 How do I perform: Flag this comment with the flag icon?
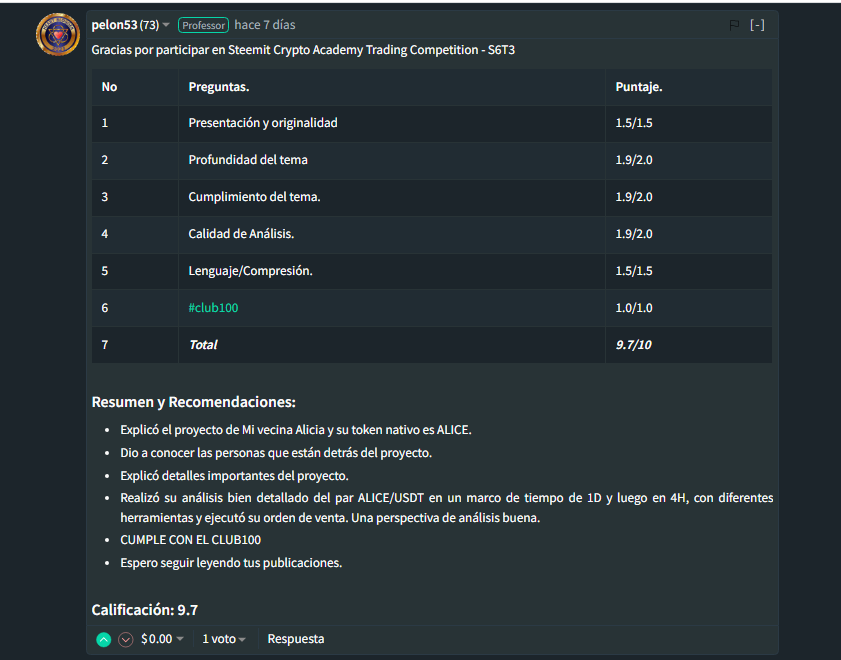pyautogui.click(x=734, y=25)
